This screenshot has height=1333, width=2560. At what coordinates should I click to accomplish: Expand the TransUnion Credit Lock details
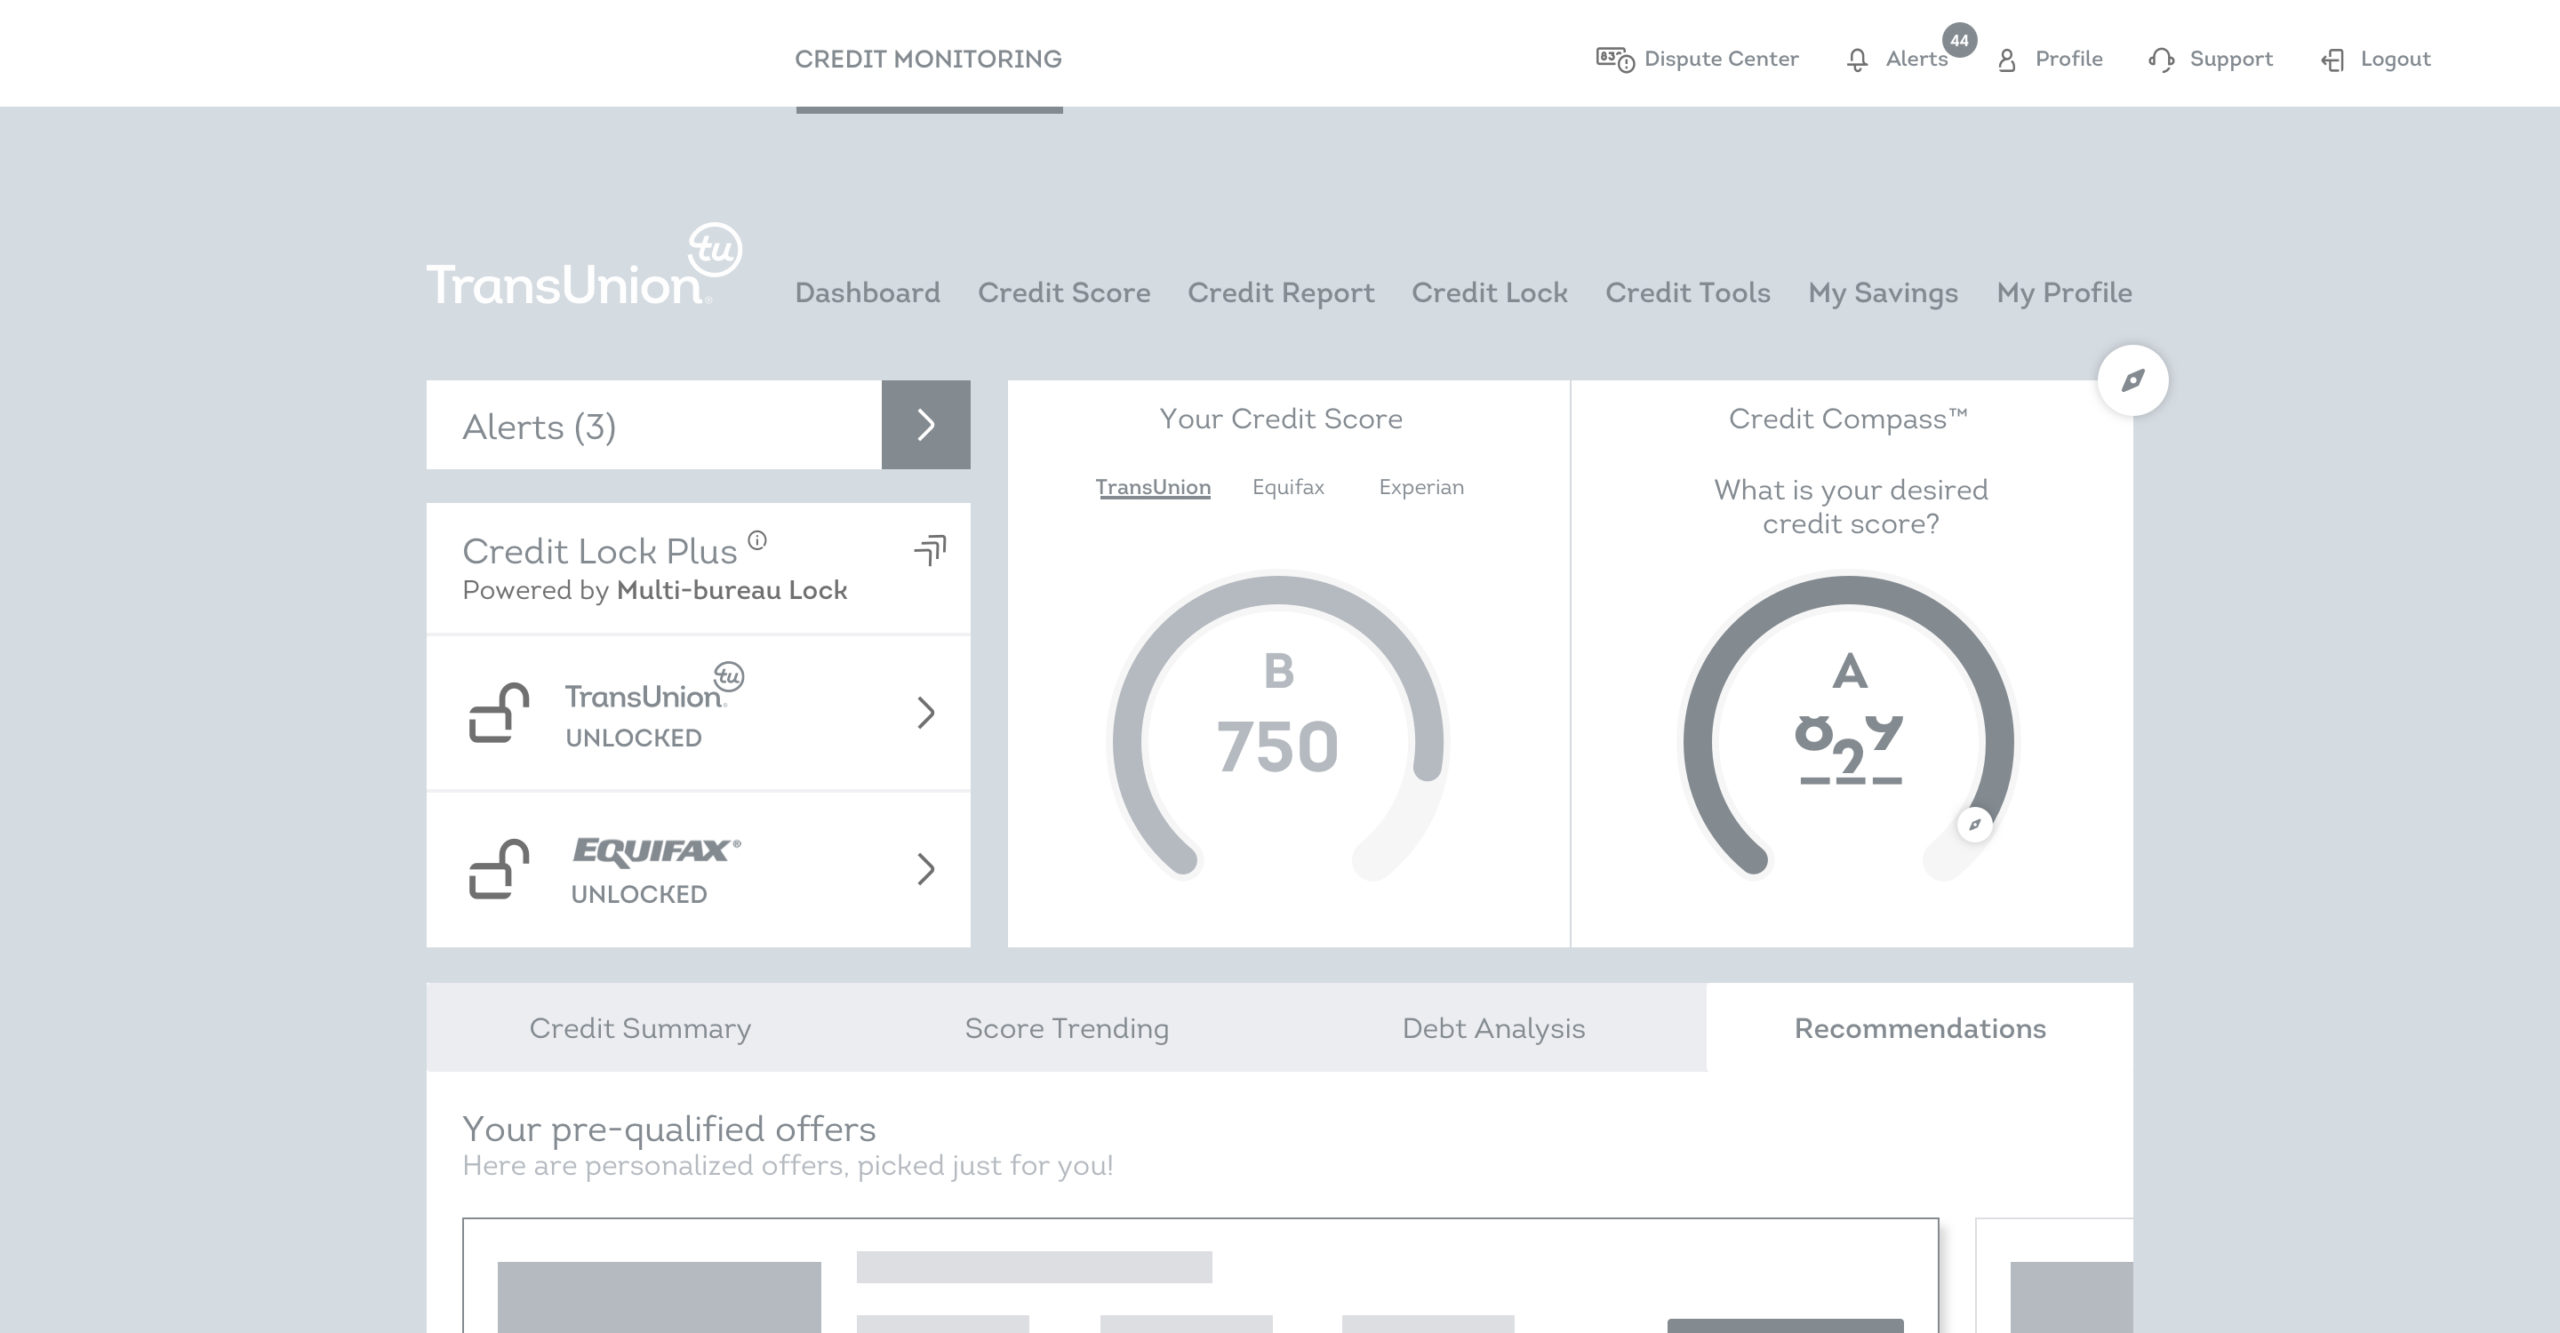pyautogui.click(x=926, y=711)
